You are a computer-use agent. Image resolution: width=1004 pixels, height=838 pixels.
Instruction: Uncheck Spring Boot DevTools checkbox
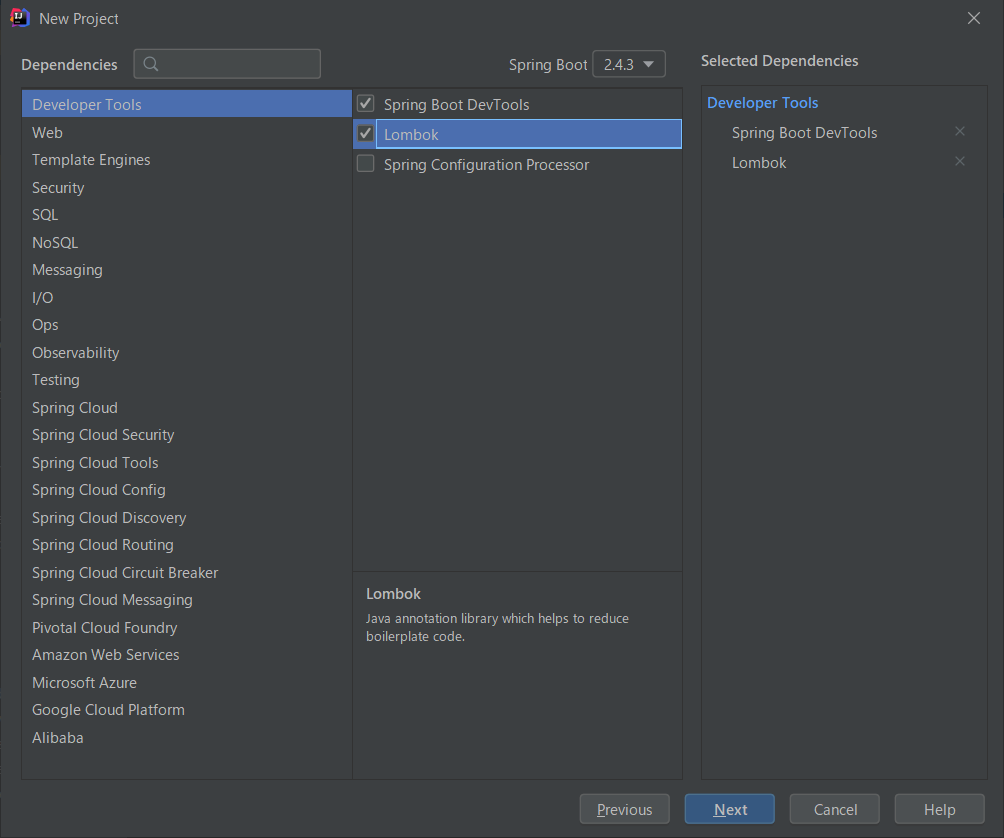(x=366, y=104)
